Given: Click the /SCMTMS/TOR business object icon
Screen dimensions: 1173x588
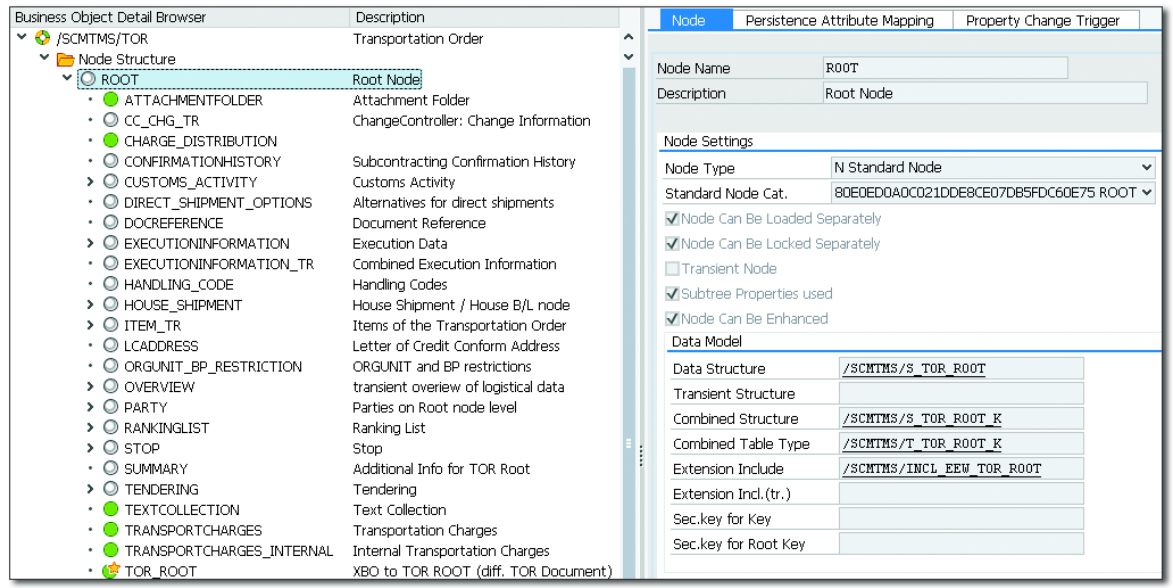Looking at the screenshot, I should pyautogui.click(x=42, y=39).
